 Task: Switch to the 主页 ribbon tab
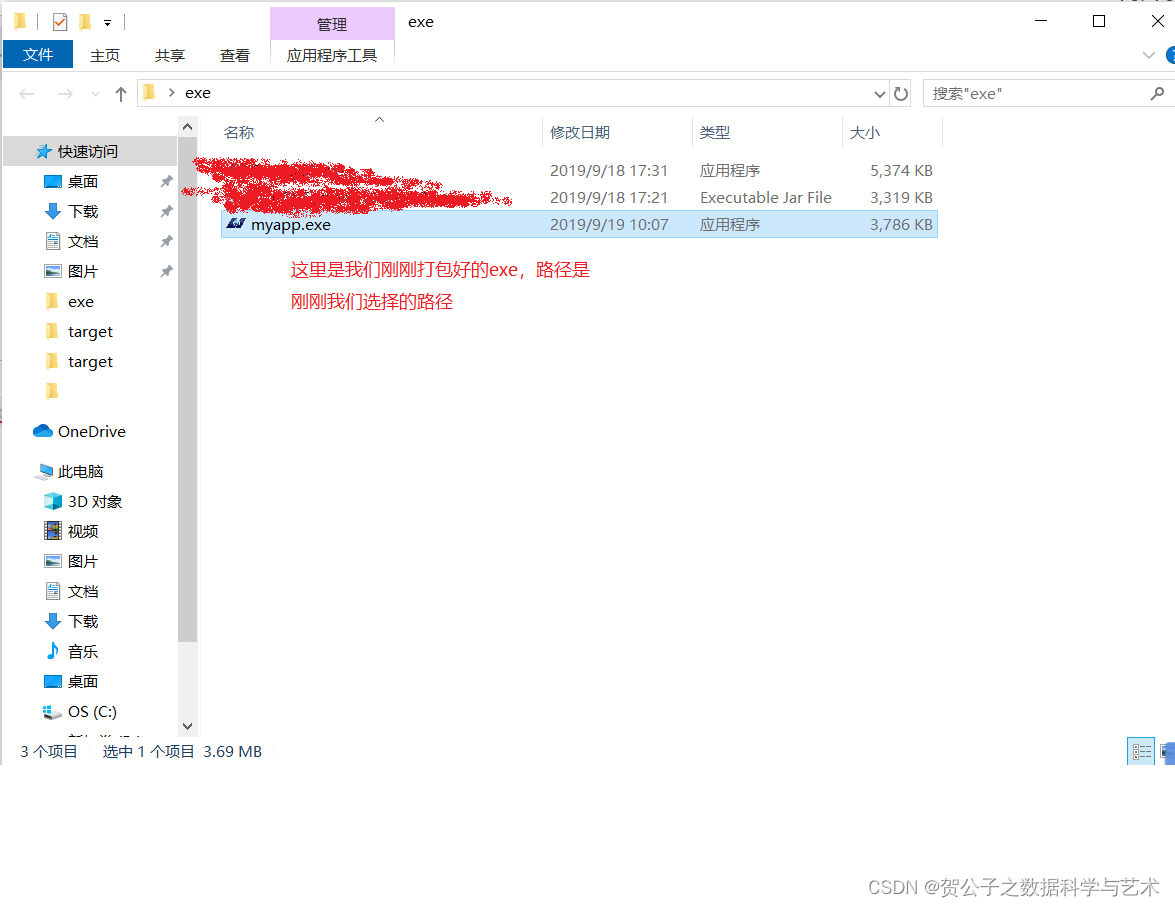[105, 55]
